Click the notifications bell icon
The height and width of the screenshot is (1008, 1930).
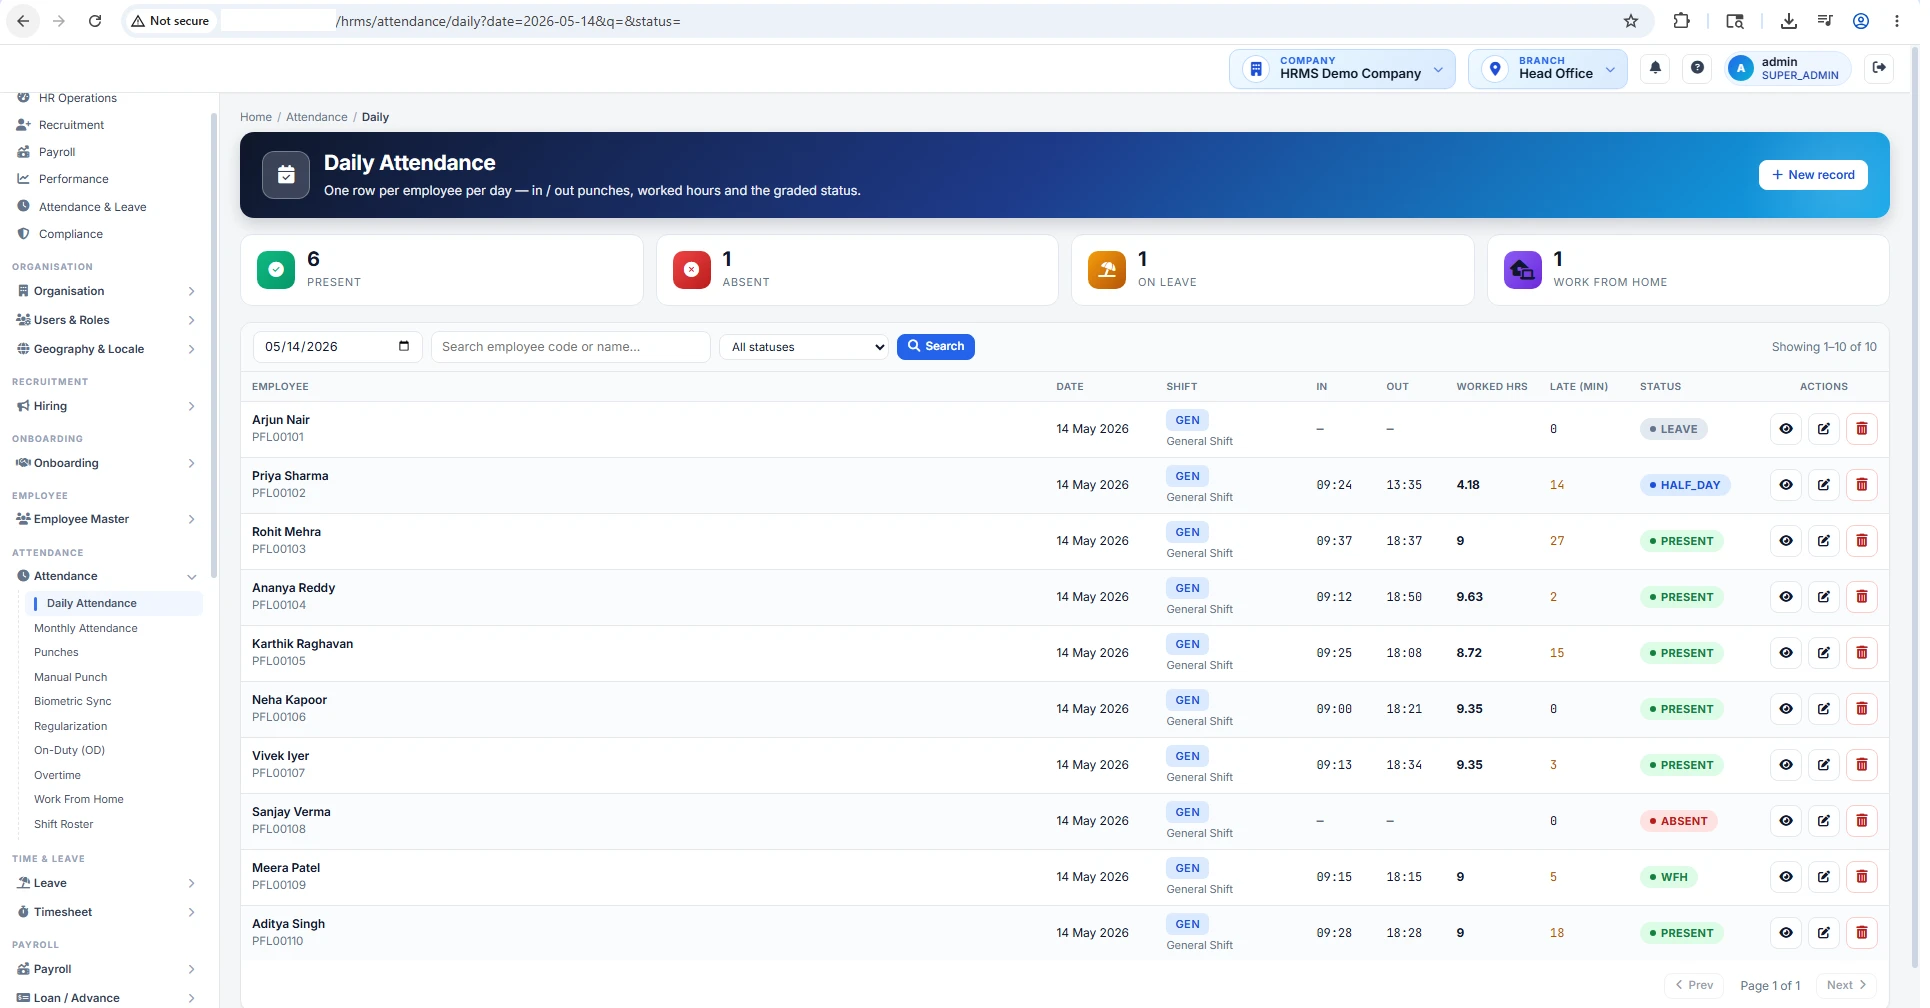point(1655,68)
